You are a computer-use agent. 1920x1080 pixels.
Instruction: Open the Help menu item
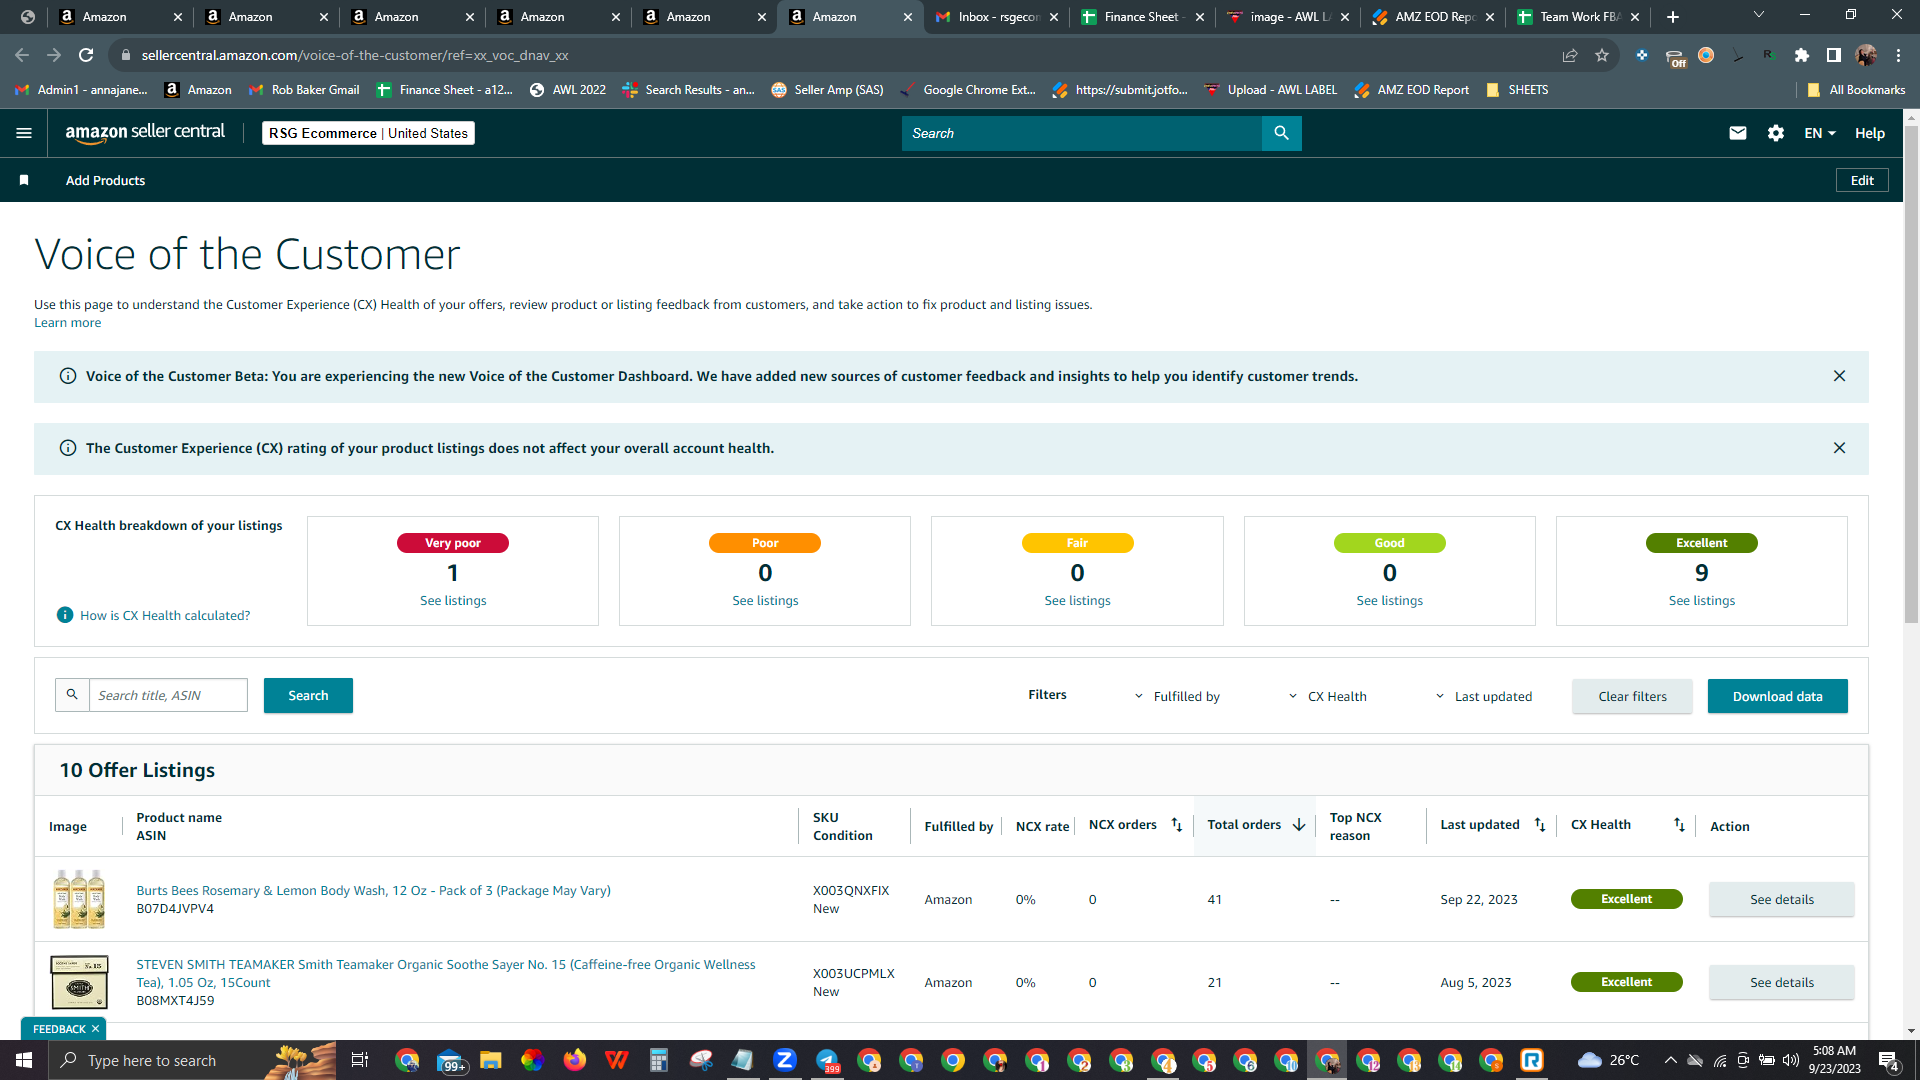[1870, 133]
